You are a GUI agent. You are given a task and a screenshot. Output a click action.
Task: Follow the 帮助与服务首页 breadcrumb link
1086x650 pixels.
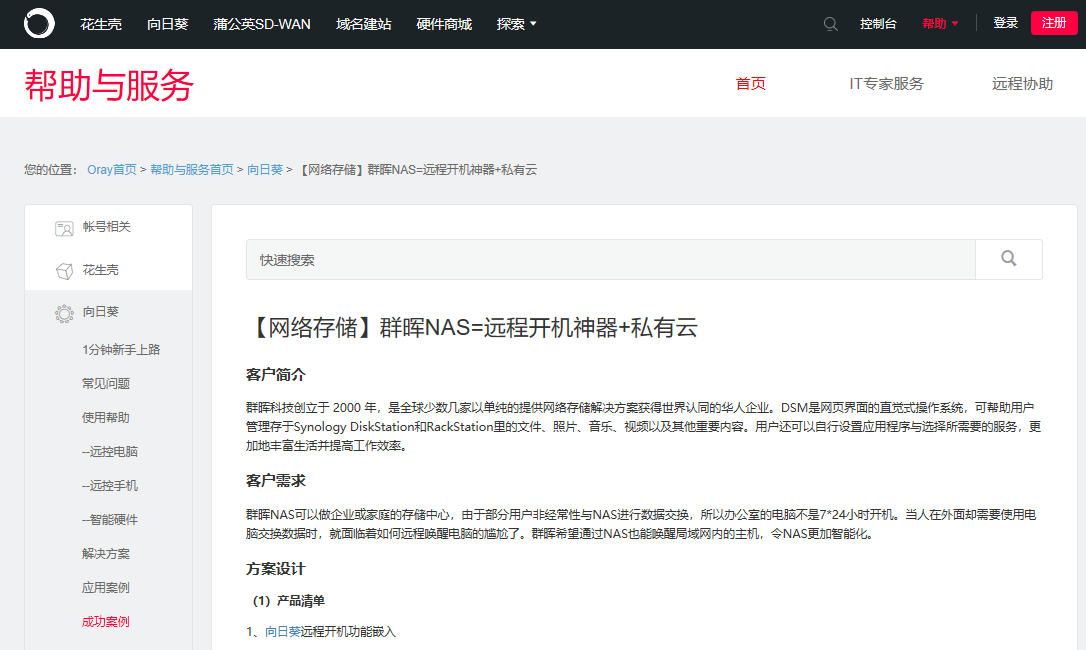192,170
